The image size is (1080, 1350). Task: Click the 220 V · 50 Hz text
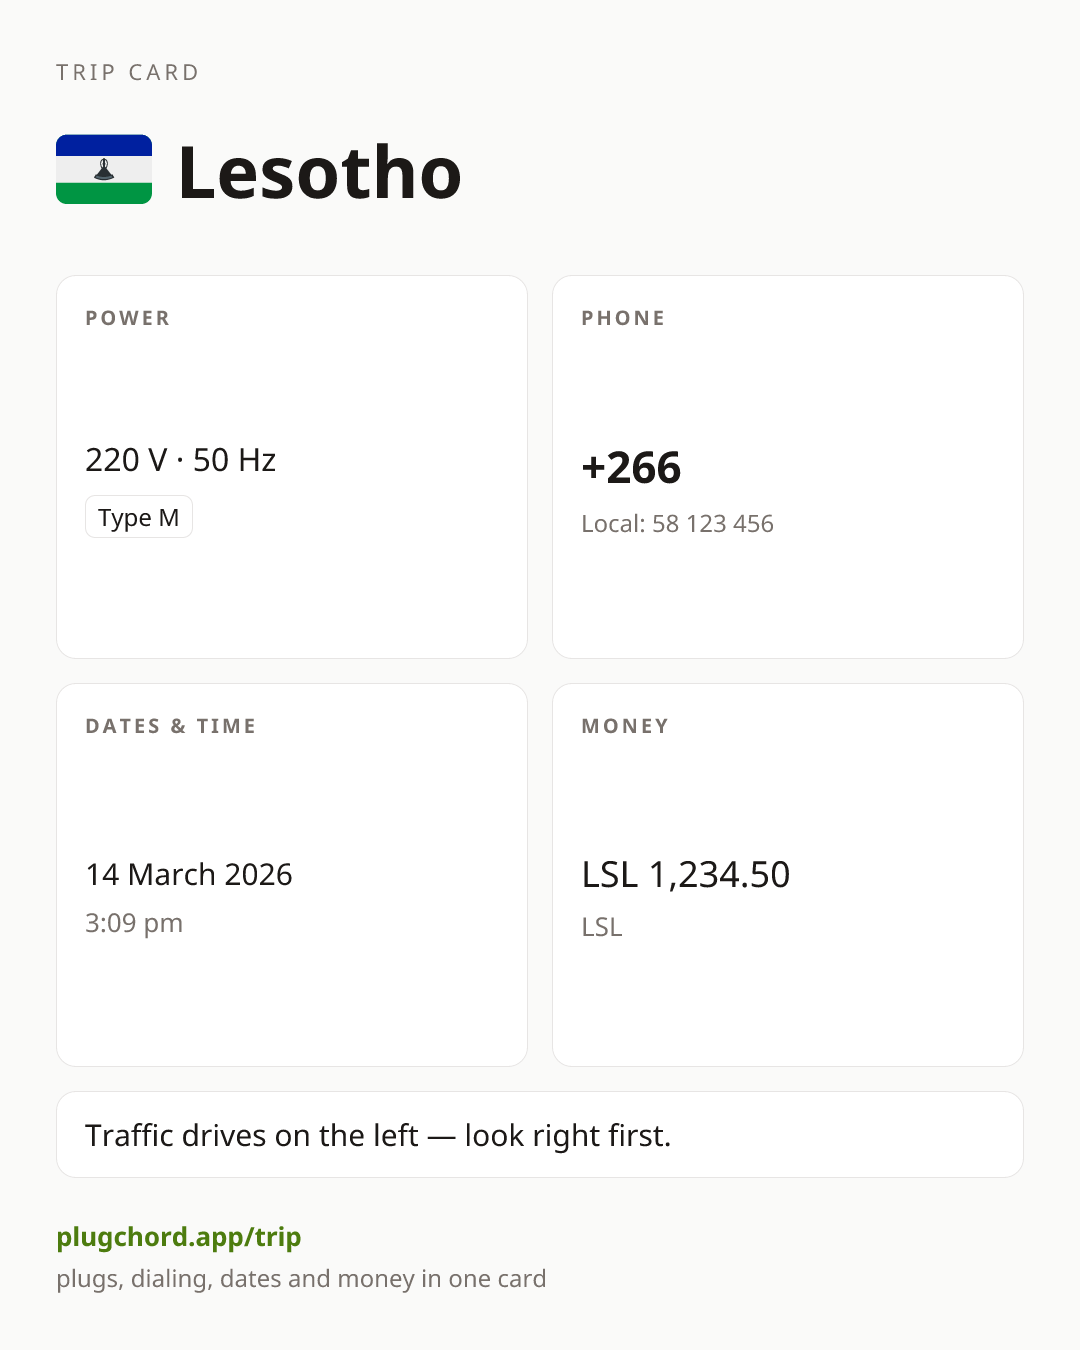(x=181, y=460)
